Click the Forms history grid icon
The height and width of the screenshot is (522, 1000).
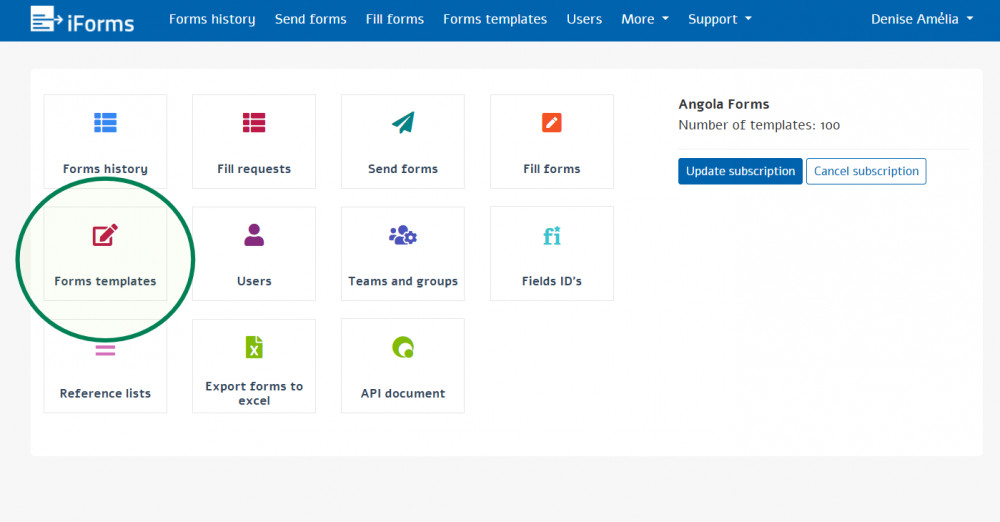(x=105, y=123)
